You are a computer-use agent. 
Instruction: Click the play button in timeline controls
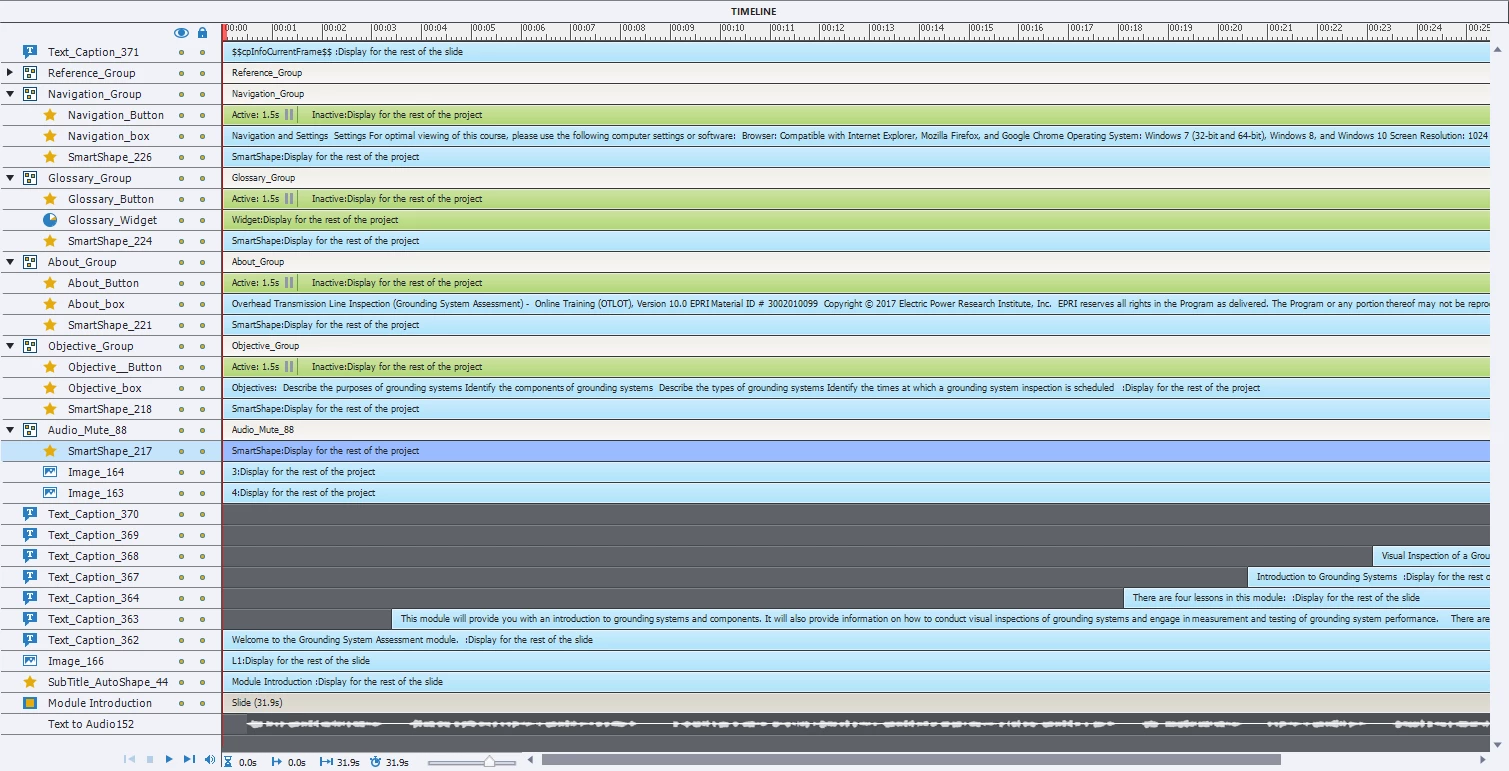pos(169,760)
